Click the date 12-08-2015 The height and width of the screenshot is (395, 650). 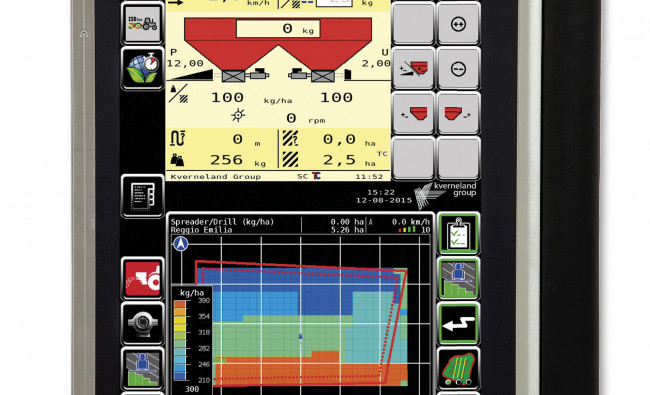384,200
